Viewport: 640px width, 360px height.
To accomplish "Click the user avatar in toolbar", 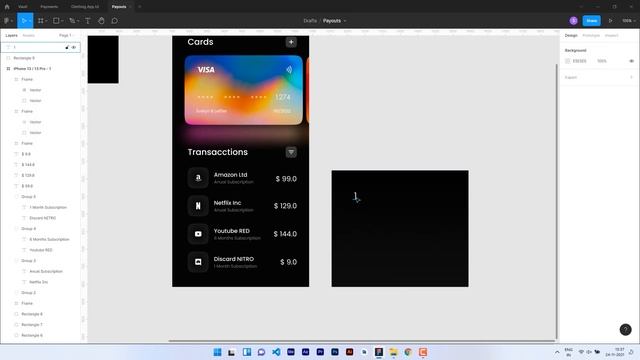I will (573, 21).
